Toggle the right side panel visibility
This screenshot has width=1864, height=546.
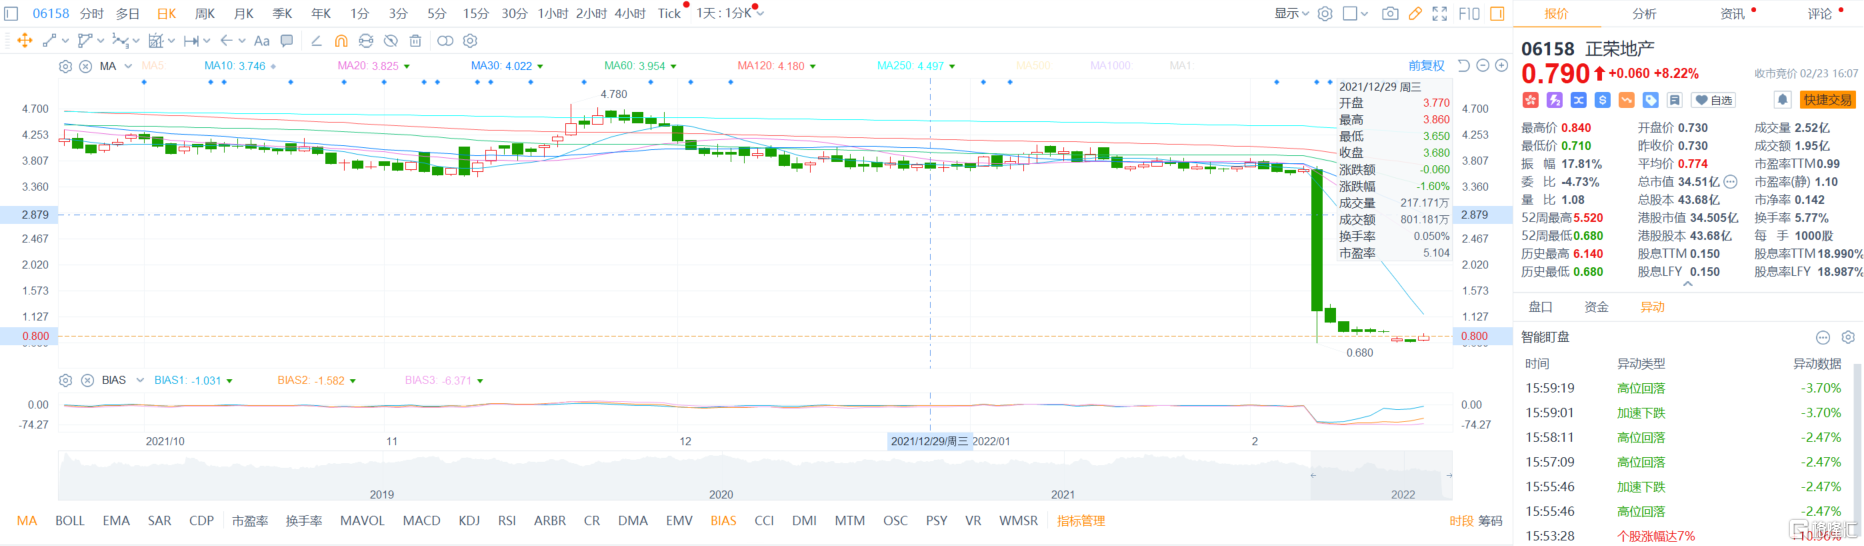coord(1497,14)
